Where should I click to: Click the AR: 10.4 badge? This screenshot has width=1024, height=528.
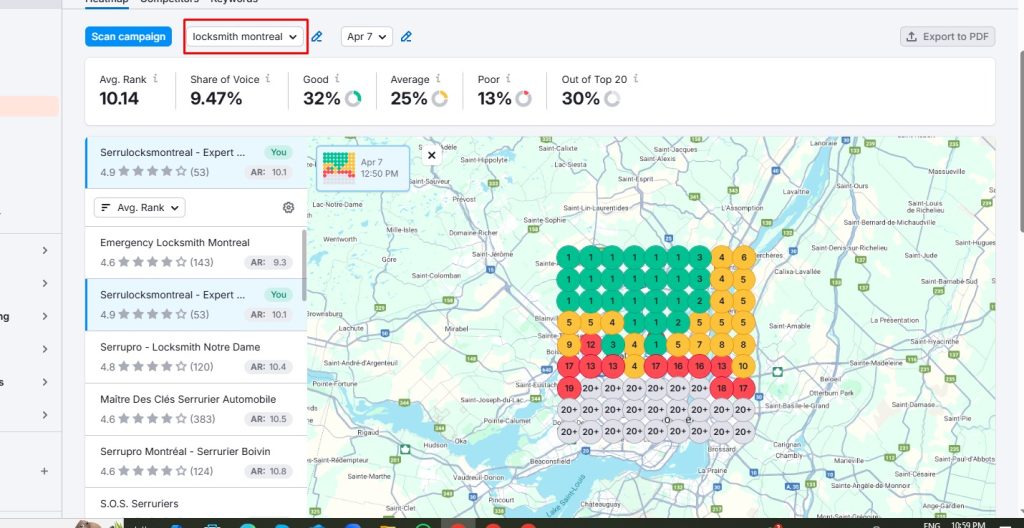(x=269, y=367)
